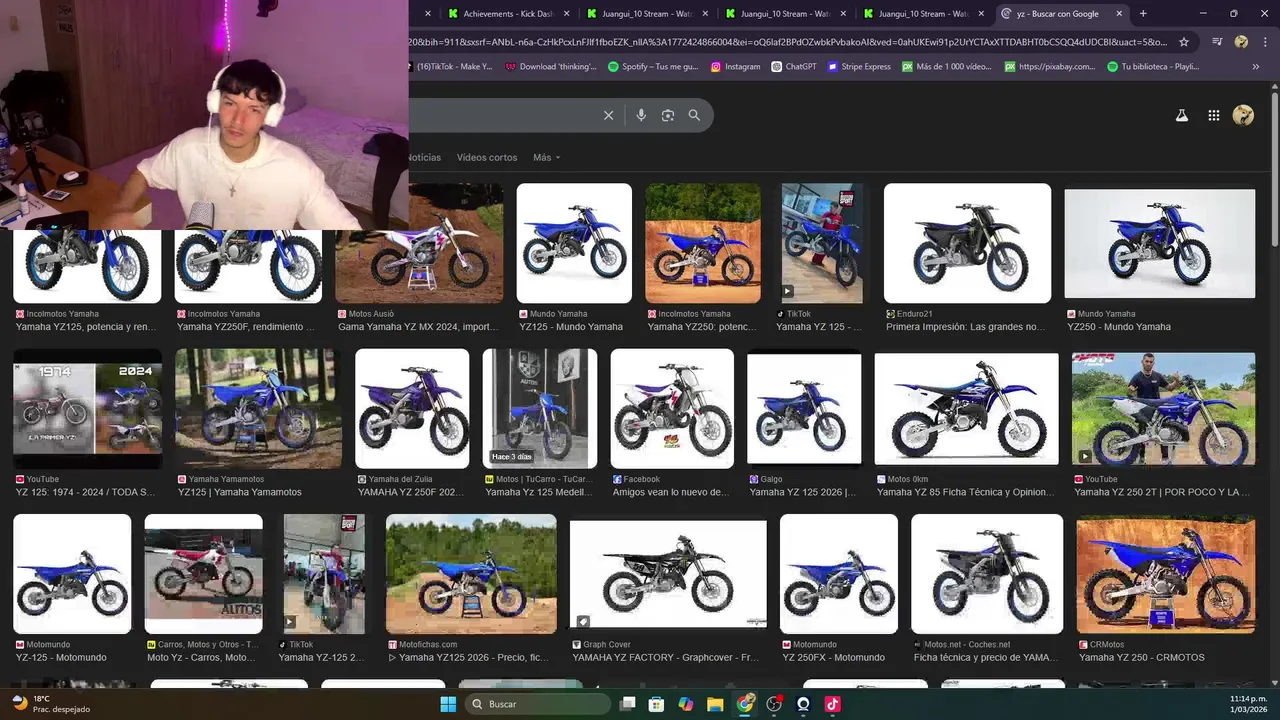Open the Google apps grid
Image resolution: width=1280 pixels, height=720 pixels.
1213,115
